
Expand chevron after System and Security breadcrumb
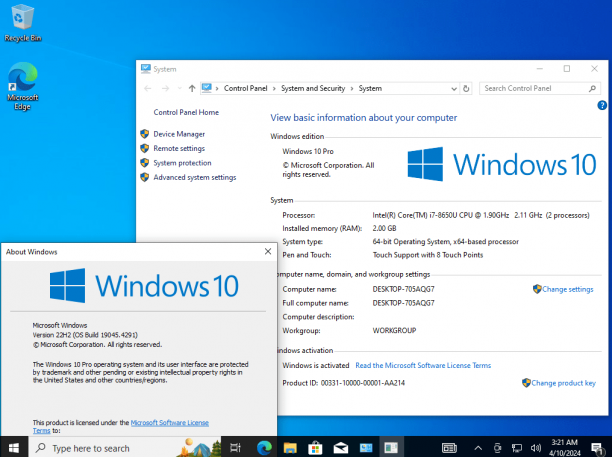point(352,89)
